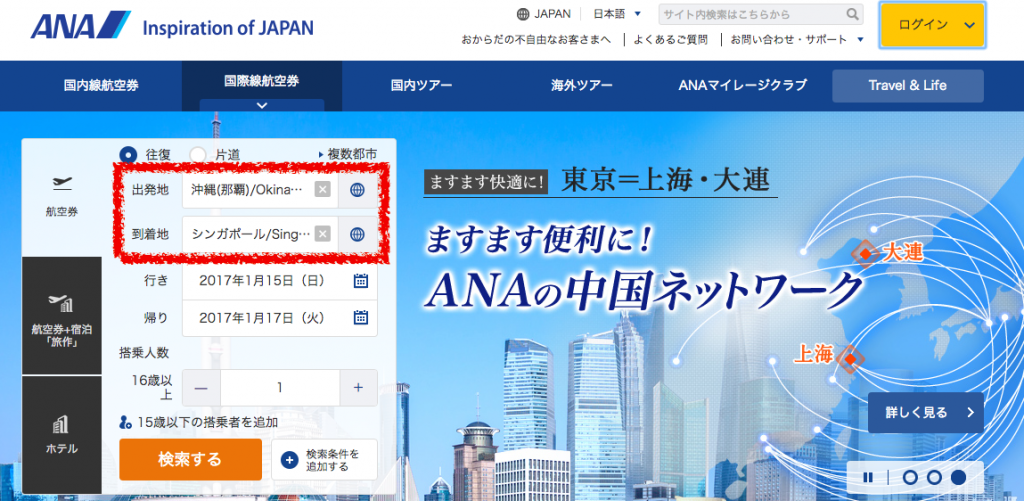Open the ANAマイレージクラブ menu
The height and width of the screenshot is (501, 1024).
click(743, 86)
